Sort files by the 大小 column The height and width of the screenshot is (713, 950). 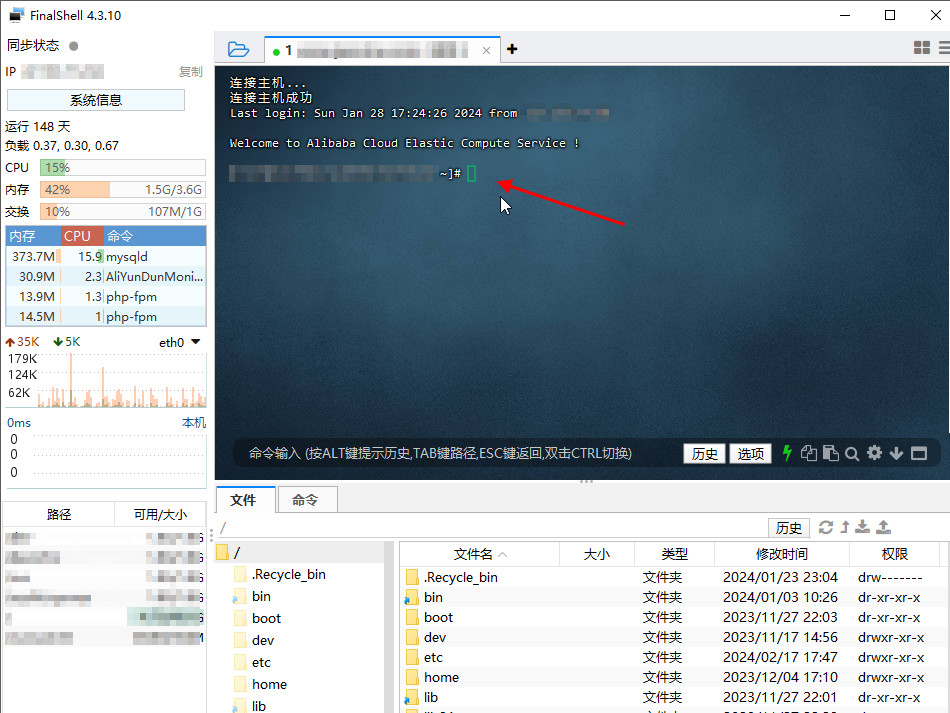pyautogui.click(x=597, y=554)
